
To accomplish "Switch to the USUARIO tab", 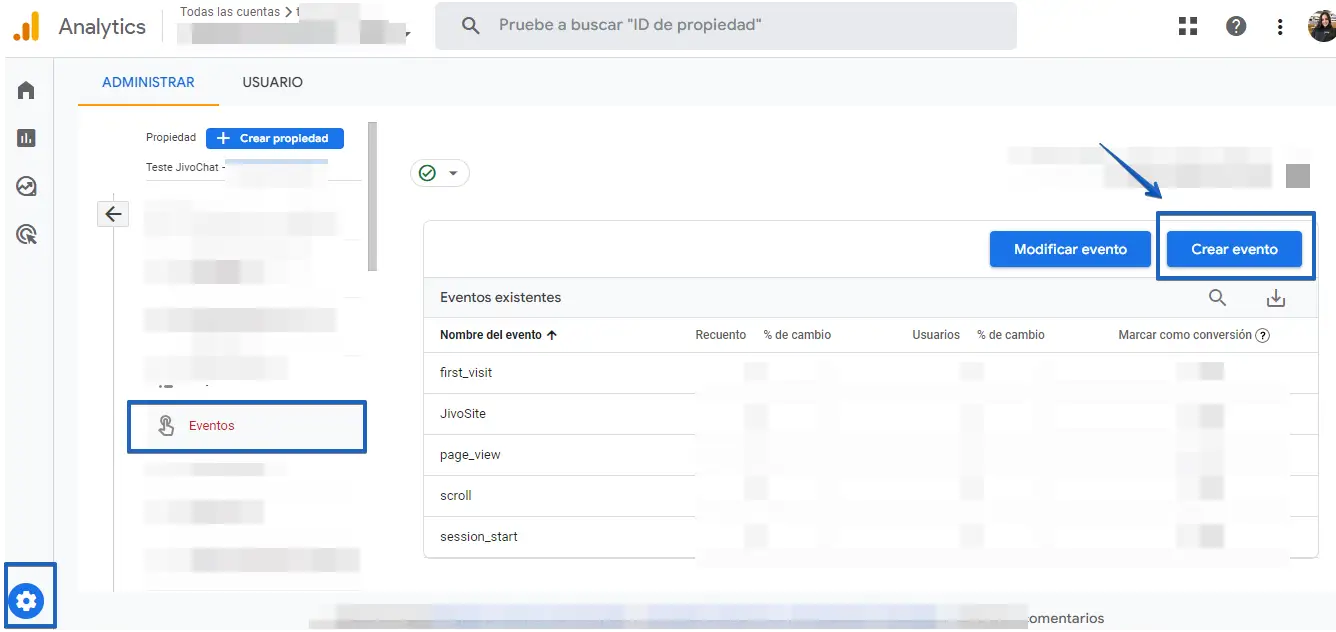I will (272, 82).
